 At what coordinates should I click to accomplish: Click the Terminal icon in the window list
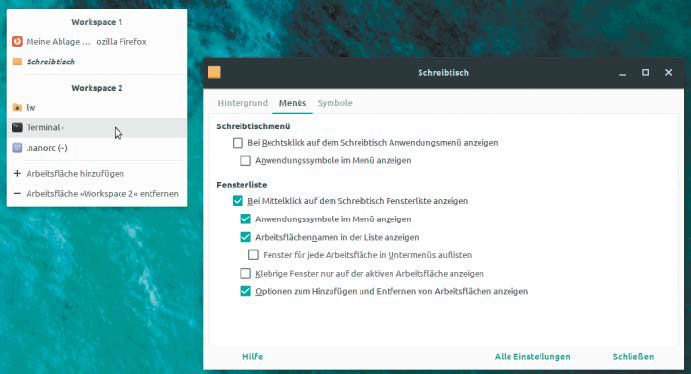17,127
